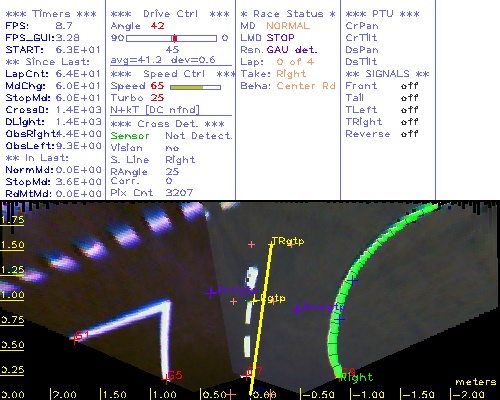Toggle the TLeft signal off value
Image resolution: width=500 pixels, height=400 pixels.
tap(409, 110)
